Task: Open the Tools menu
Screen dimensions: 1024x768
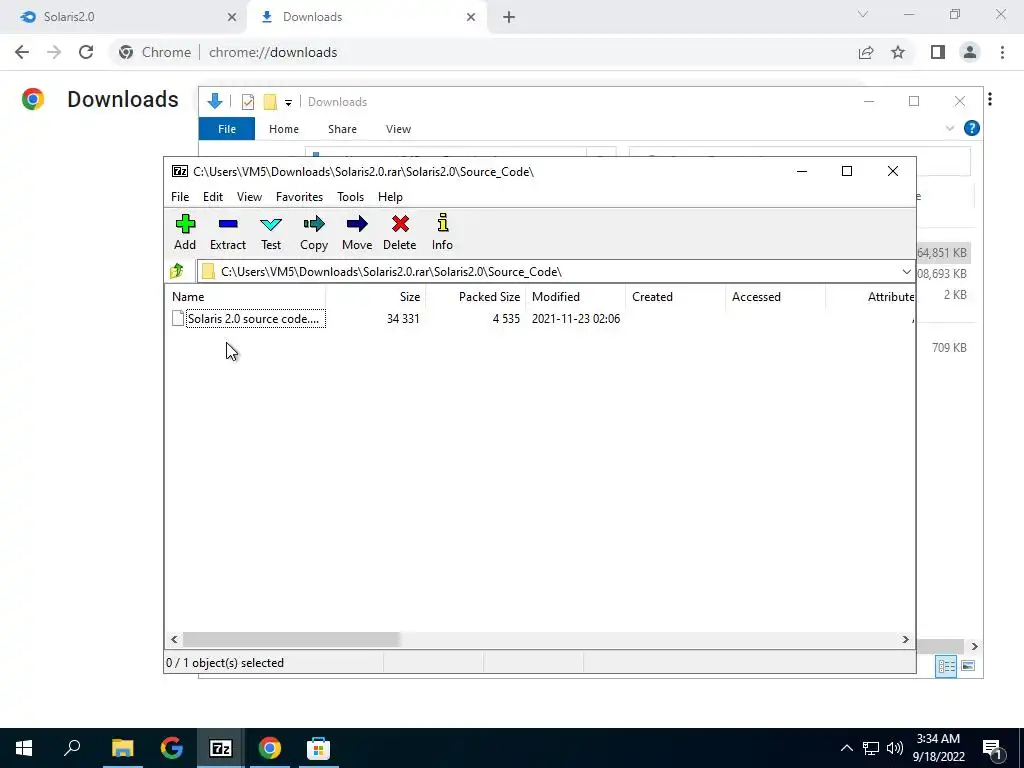Action: pyautogui.click(x=350, y=197)
